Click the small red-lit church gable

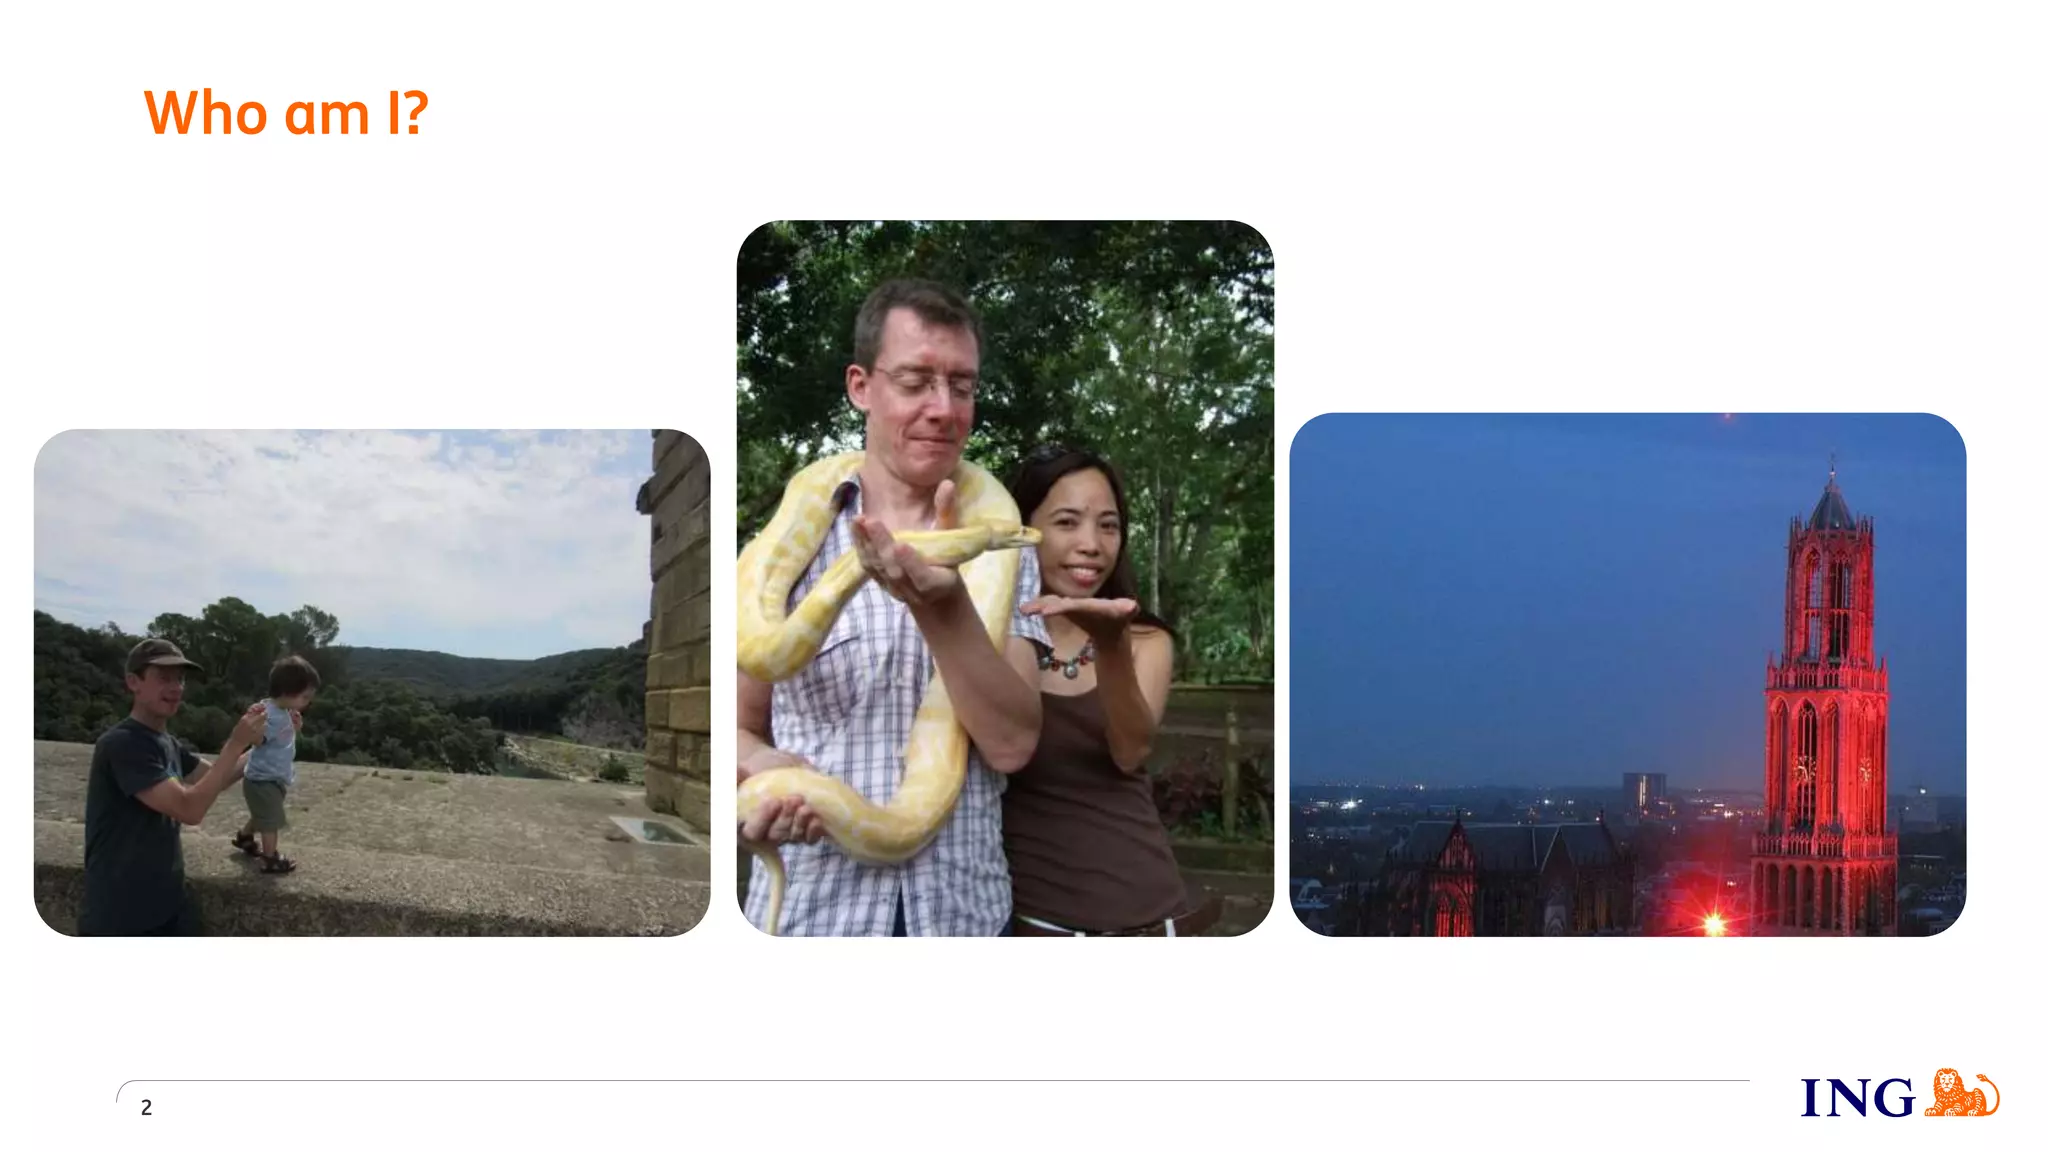(x=1454, y=880)
